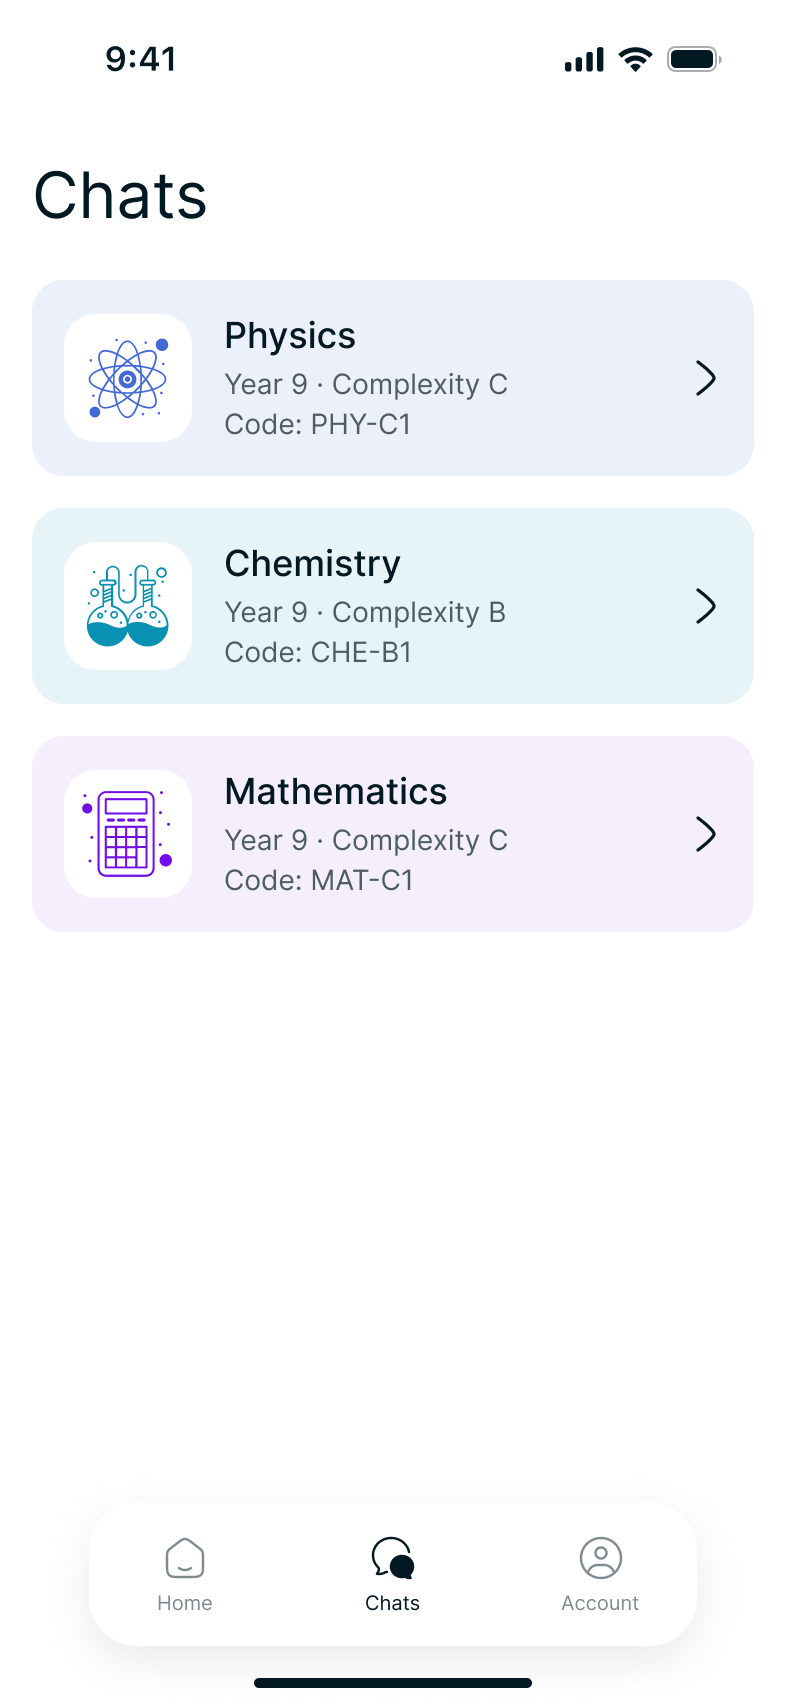Click the Wi-Fi status icon
The width and height of the screenshot is (786, 1704).
pos(635,59)
